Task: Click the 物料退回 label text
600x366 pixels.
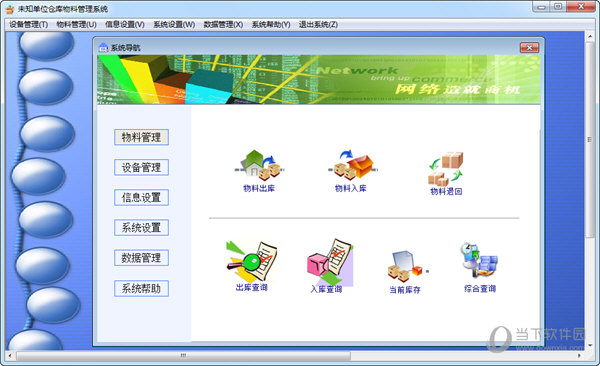Action: pos(446,191)
